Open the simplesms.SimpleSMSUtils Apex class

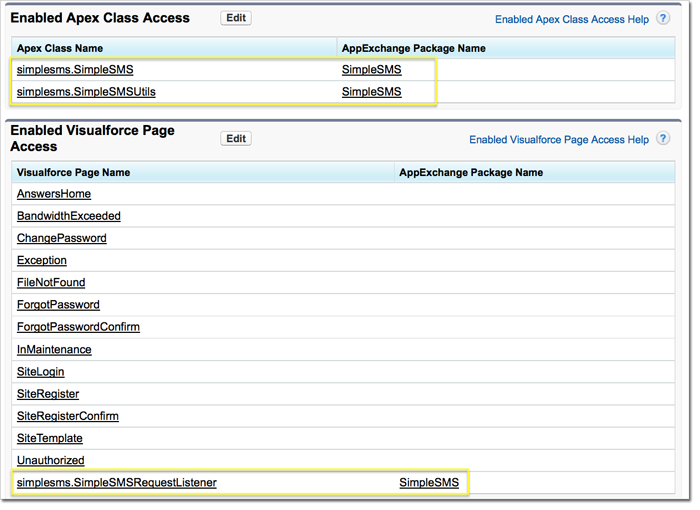click(86, 92)
